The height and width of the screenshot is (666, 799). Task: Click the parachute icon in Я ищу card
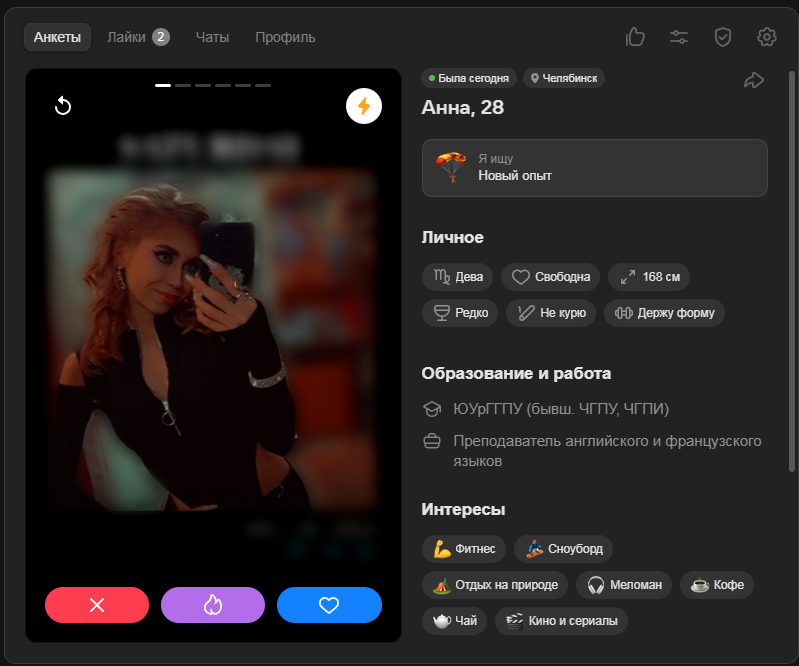click(x=451, y=167)
